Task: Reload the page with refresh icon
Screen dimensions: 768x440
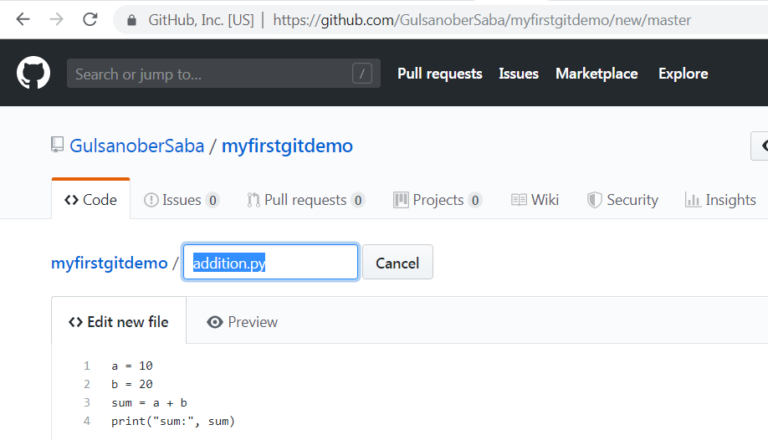Action: point(90,20)
